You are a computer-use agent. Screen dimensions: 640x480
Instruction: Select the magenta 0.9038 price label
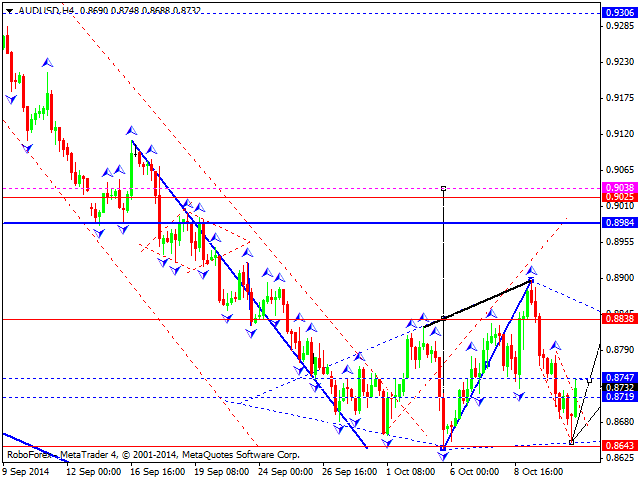coord(620,188)
